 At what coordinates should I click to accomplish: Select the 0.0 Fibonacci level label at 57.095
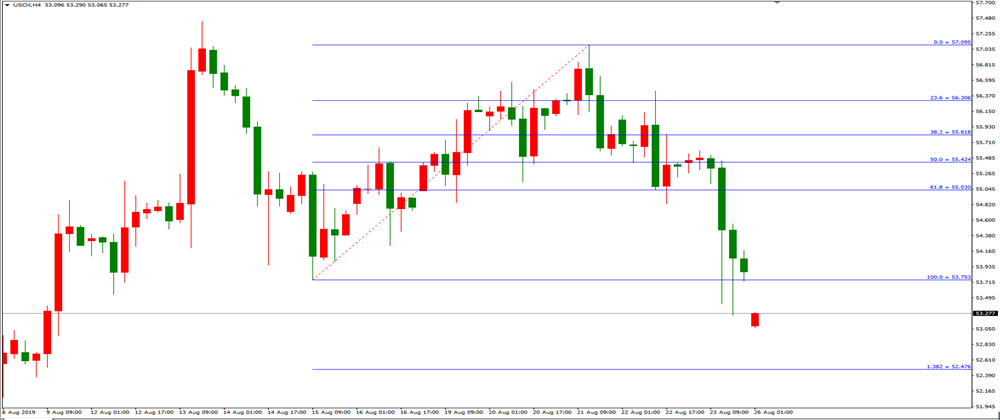951,43
